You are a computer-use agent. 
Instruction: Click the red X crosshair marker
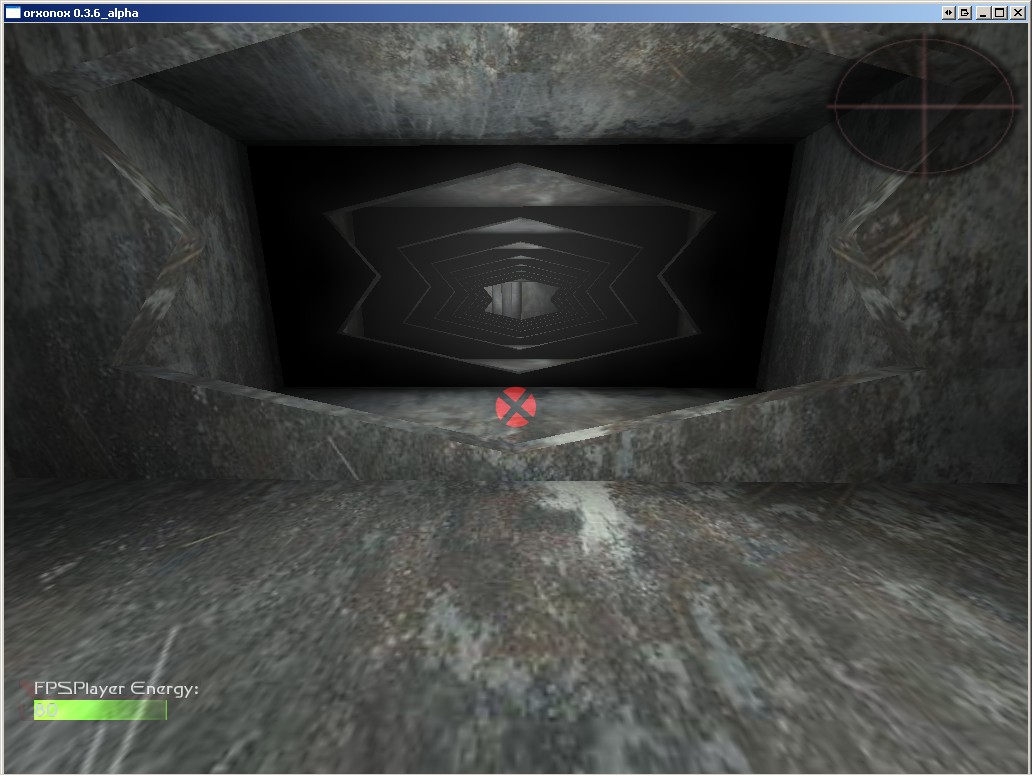click(516, 407)
